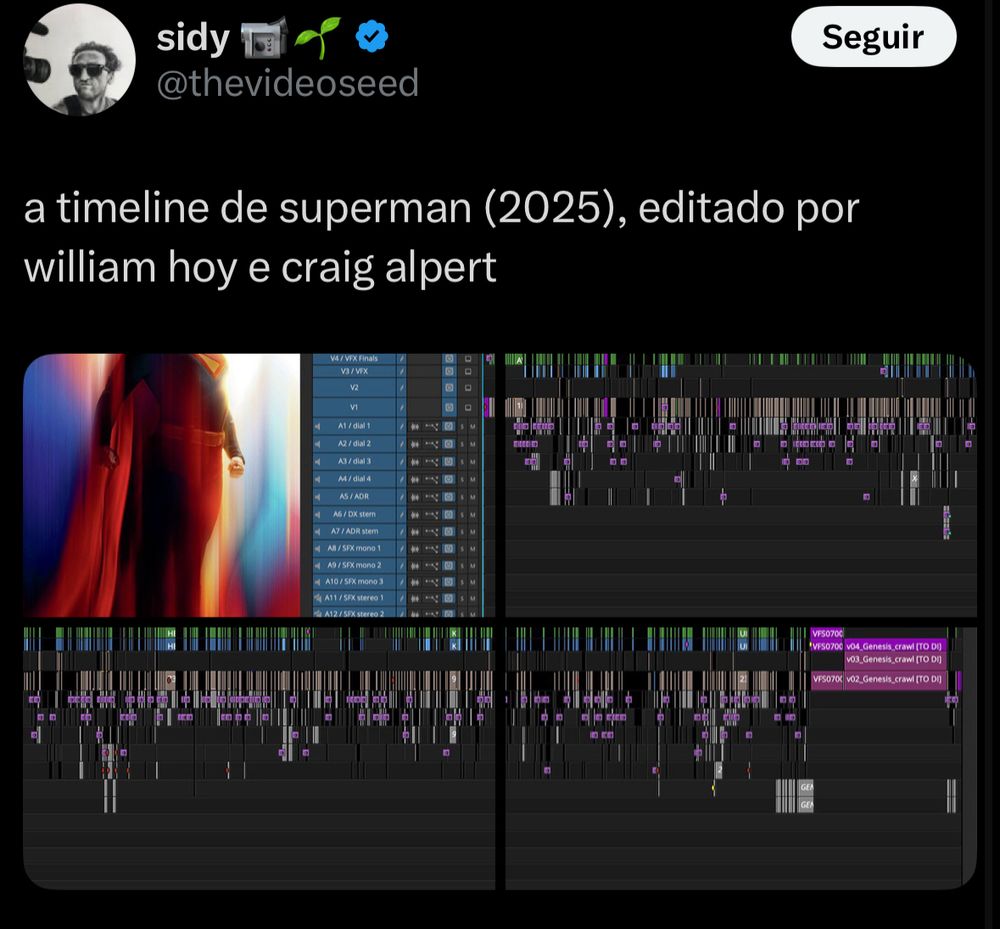Solo the A5 / ADR track

click(x=462, y=497)
